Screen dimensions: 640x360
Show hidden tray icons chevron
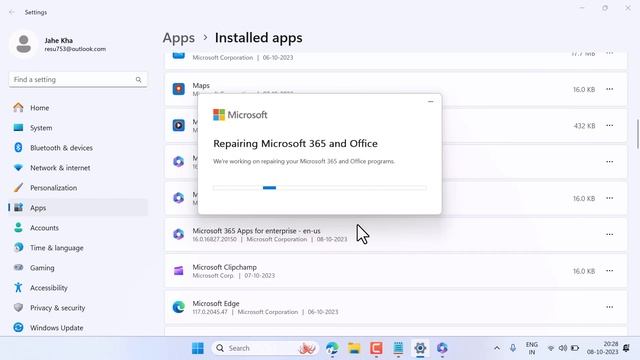tap(497, 348)
